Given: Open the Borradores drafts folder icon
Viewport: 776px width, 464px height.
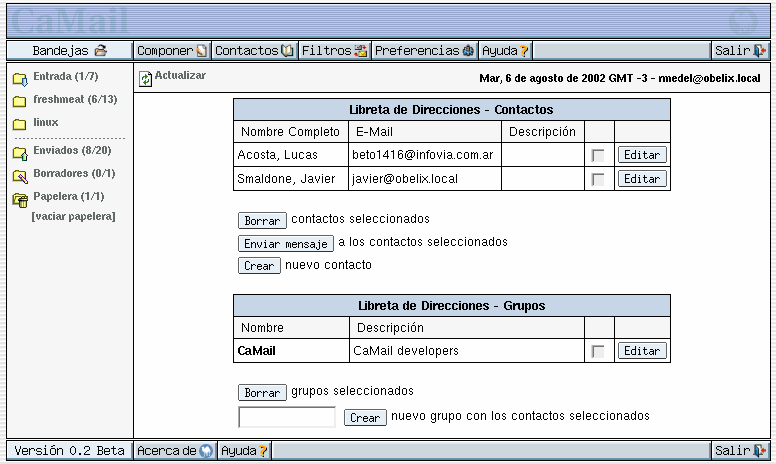Looking at the screenshot, I should point(19,175).
